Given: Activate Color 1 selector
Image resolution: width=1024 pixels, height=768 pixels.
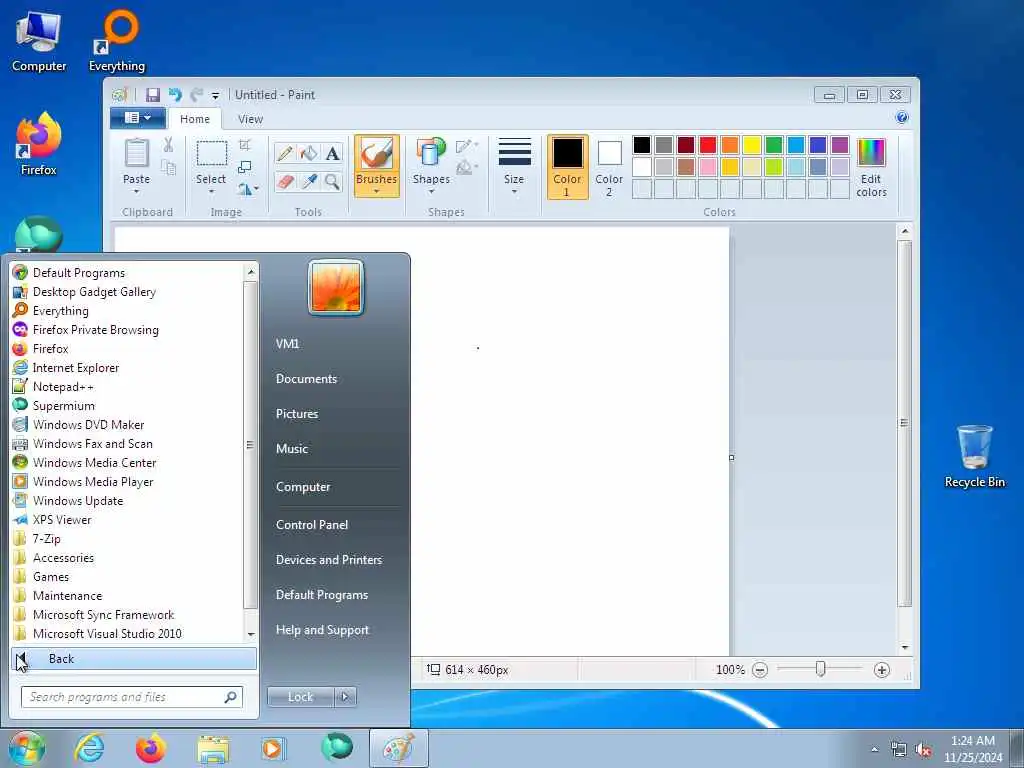Looking at the screenshot, I should pyautogui.click(x=567, y=167).
